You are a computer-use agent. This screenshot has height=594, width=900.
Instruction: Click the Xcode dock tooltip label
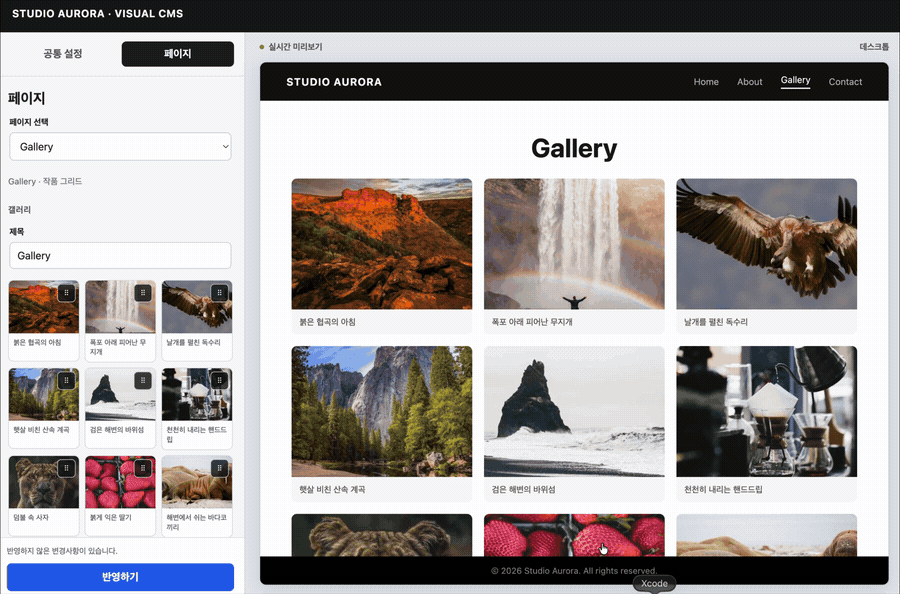coord(654,584)
